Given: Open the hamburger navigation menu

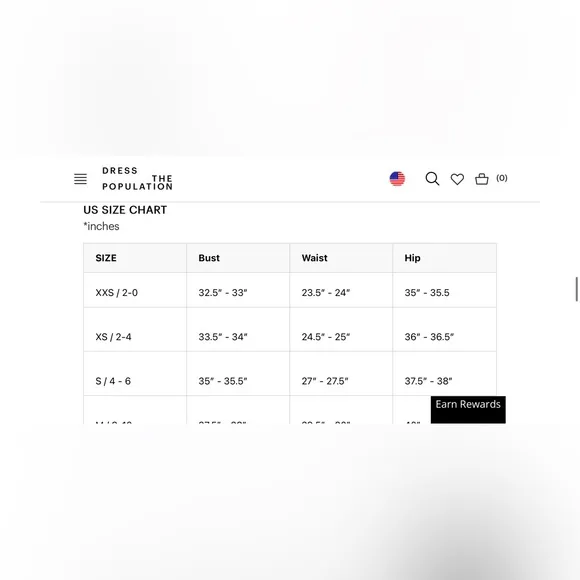Looking at the screenshot, I should point(80,179).
